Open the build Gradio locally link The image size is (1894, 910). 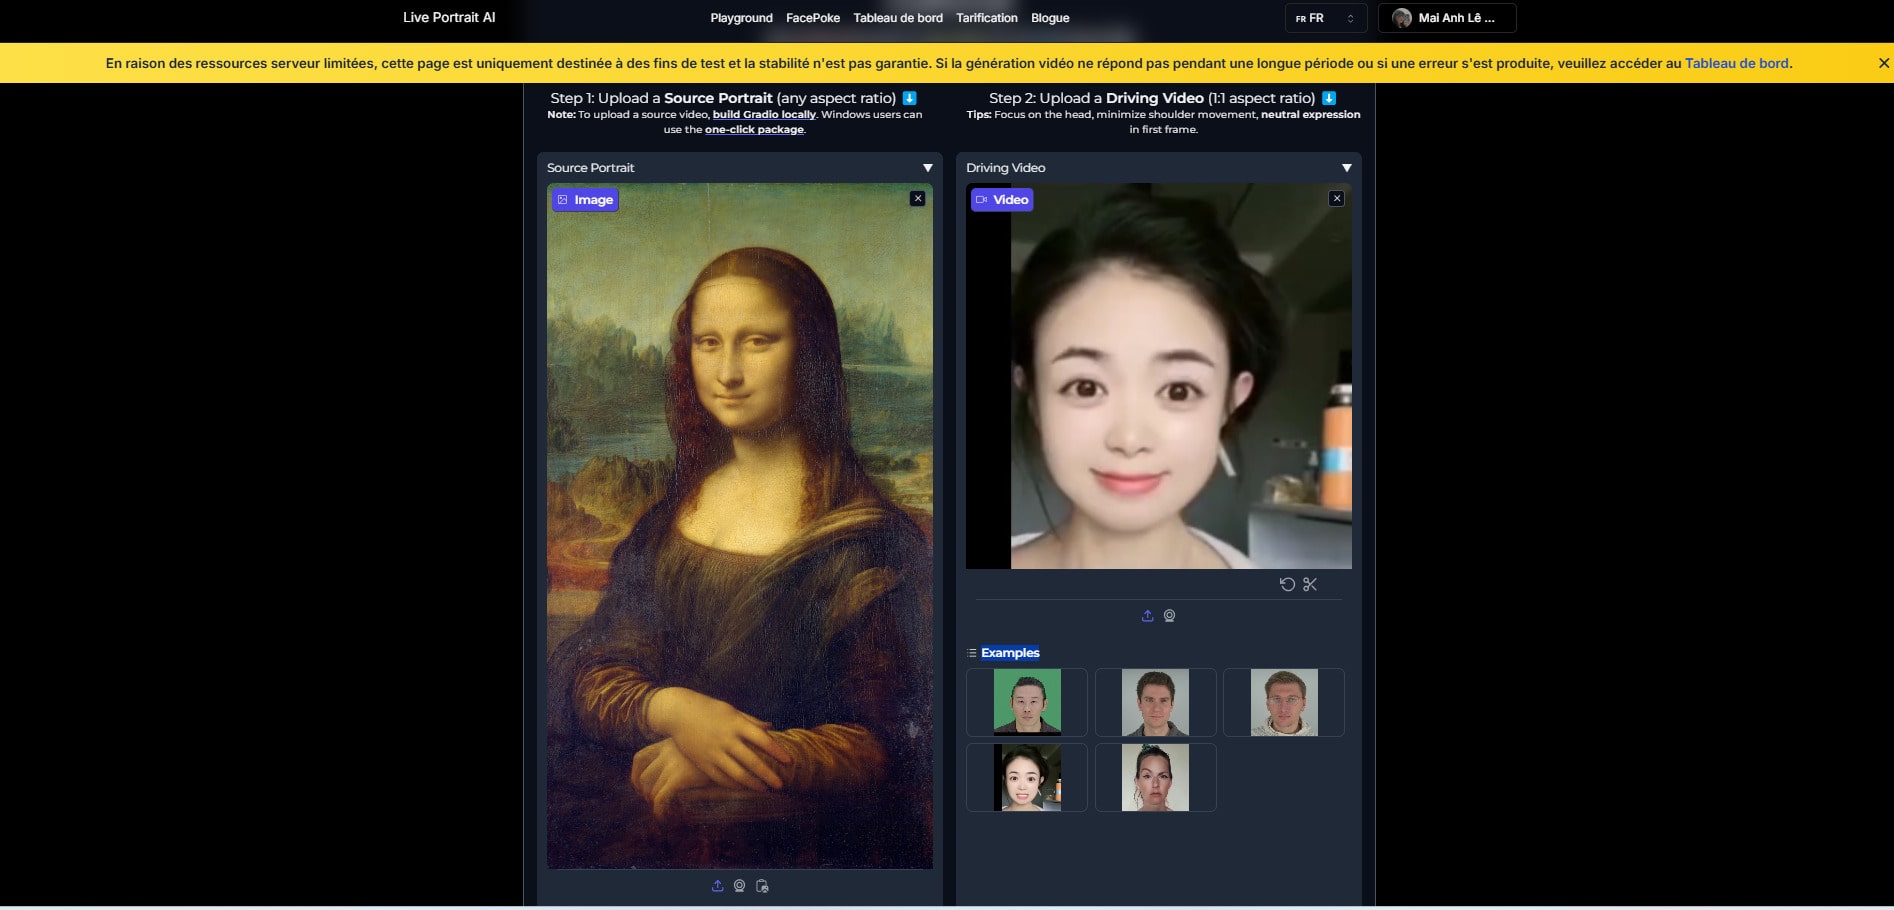[x=764, y=114]
